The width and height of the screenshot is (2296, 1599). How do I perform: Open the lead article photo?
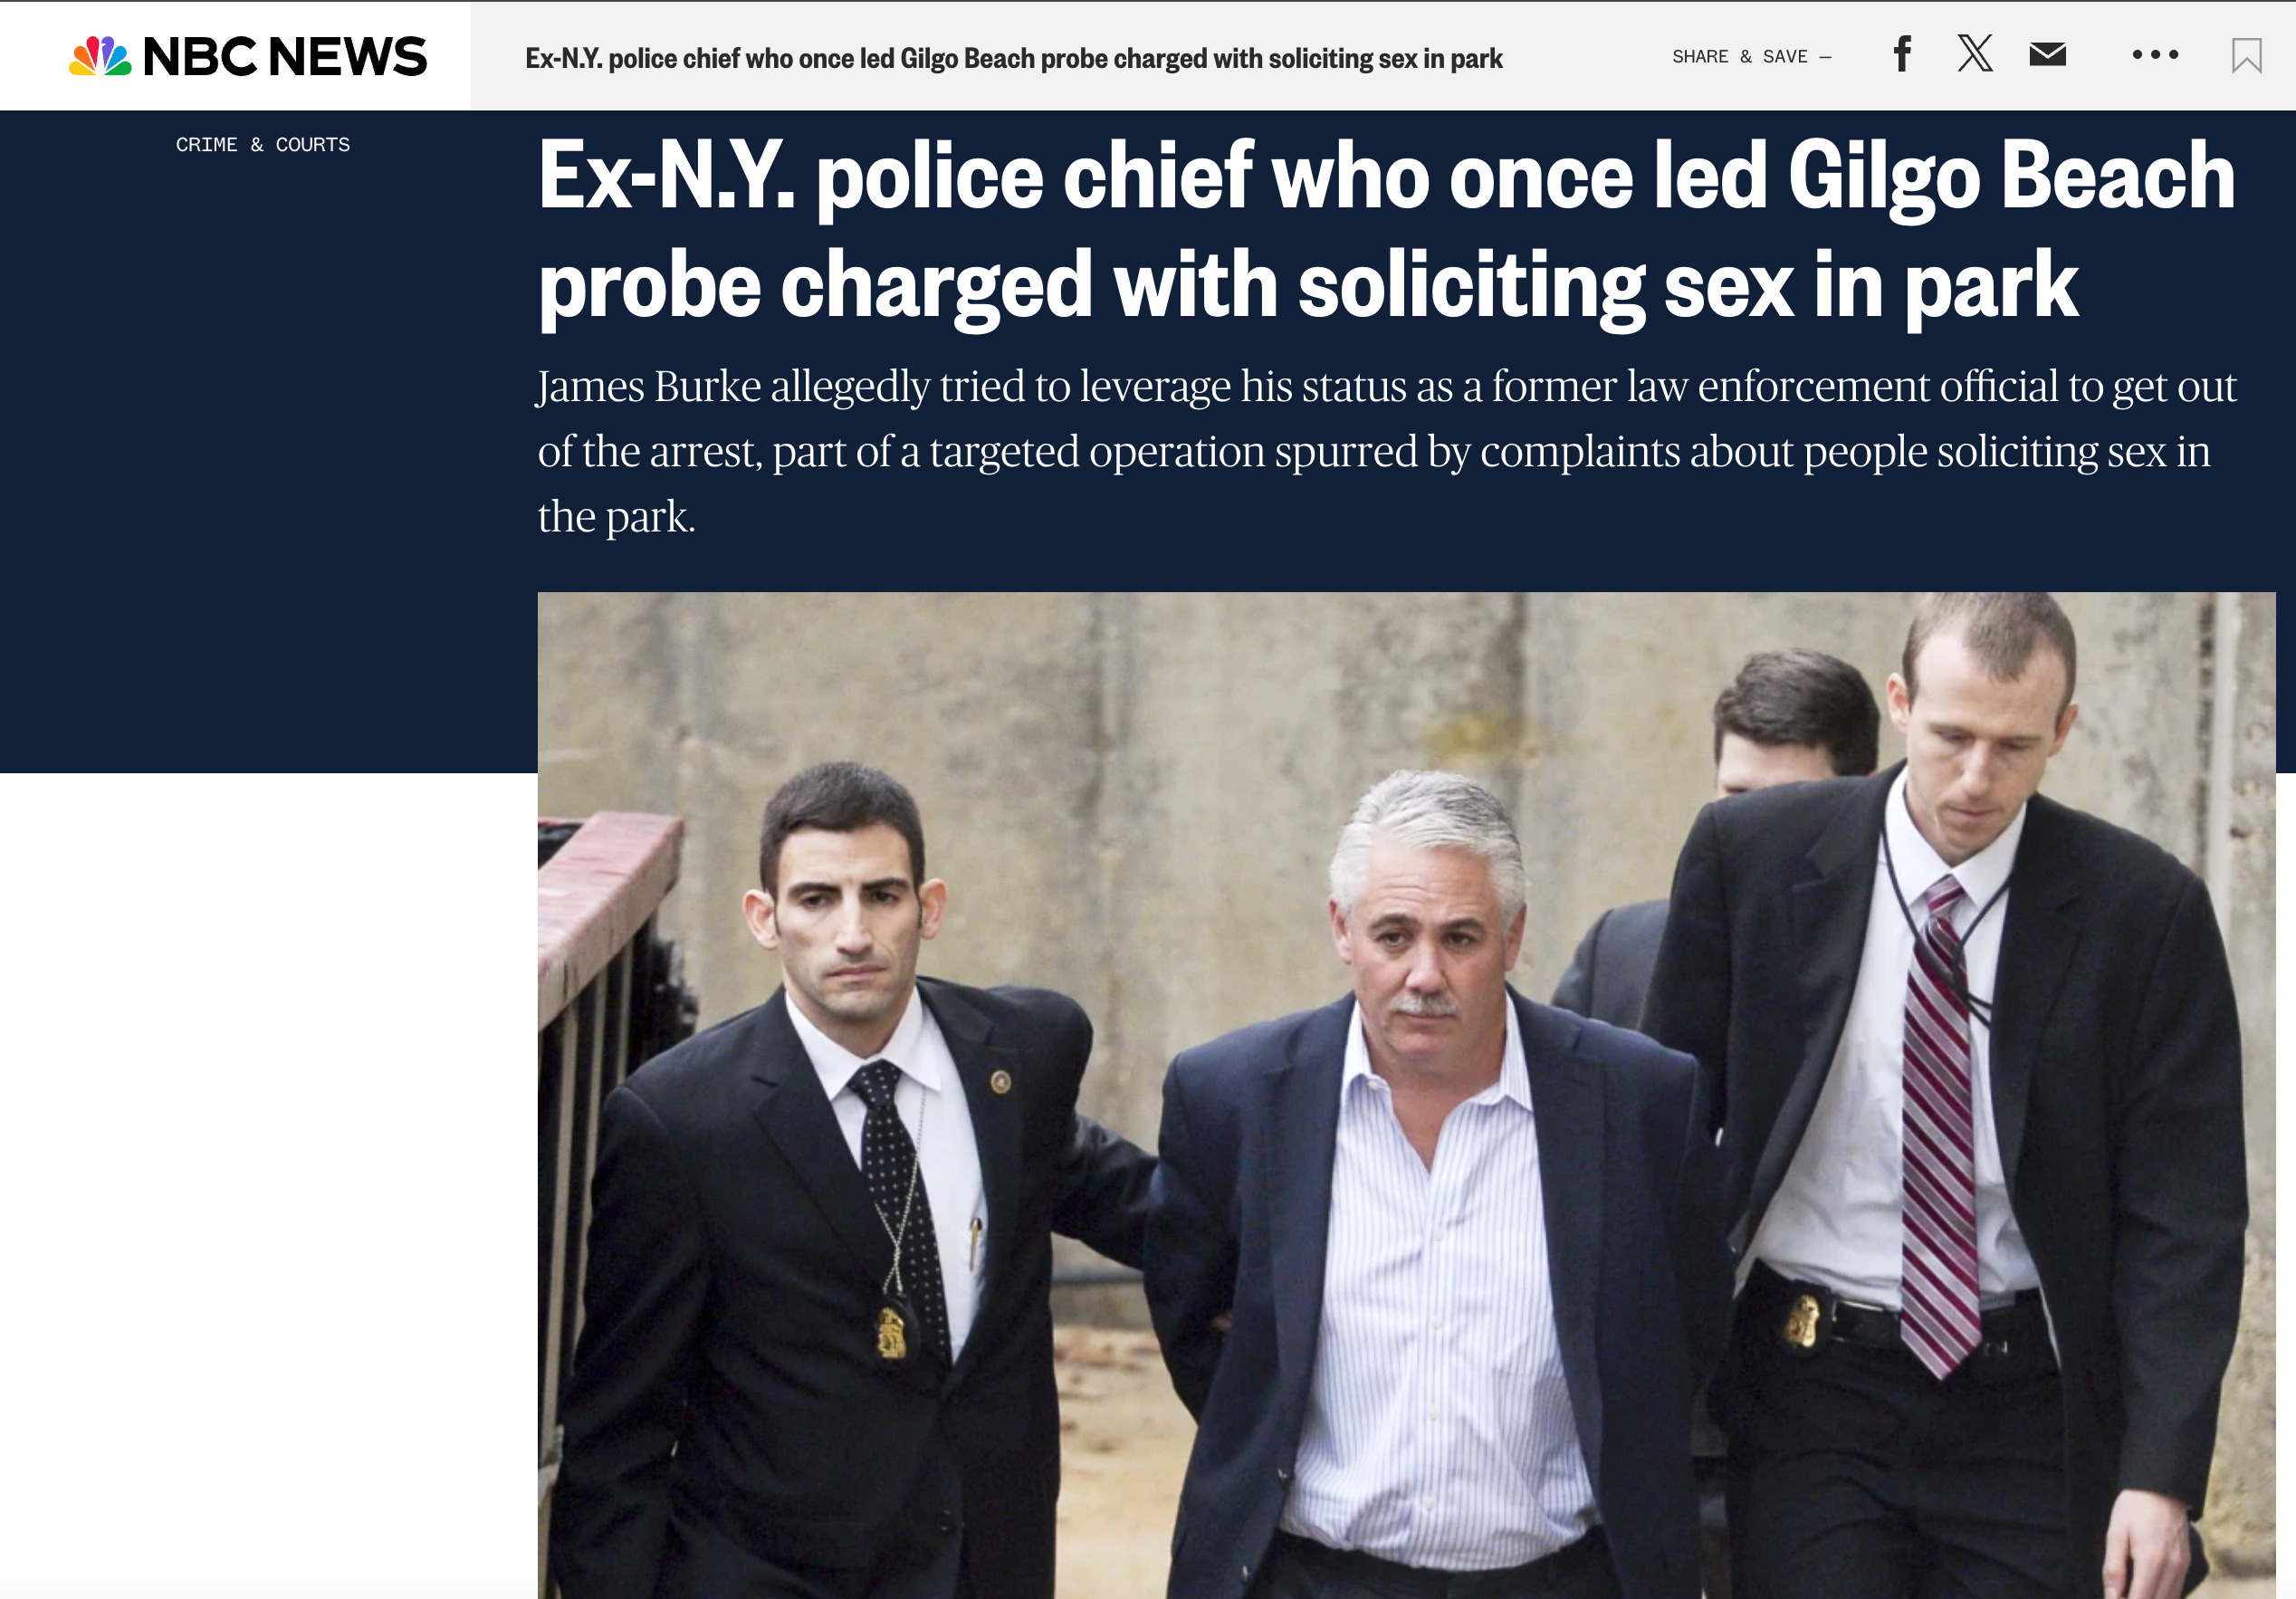tap(1406, 1095)
